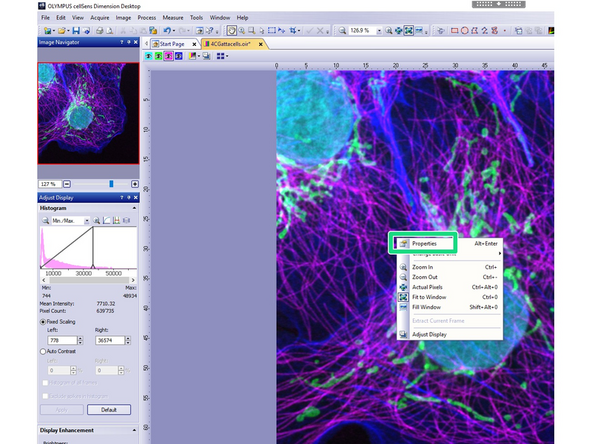Open the New document dropdown arrow
The image size is (592, 444).
54,31
